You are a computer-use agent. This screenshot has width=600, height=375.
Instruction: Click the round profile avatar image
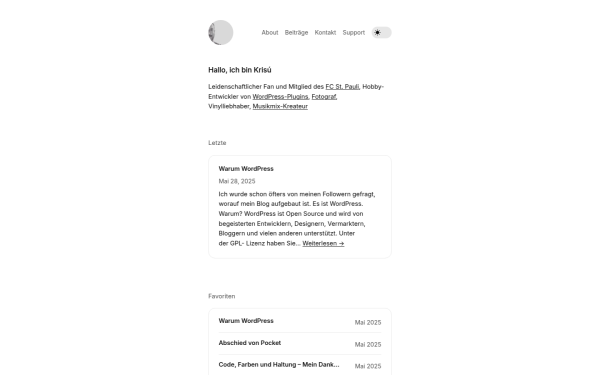(x=221, y=33)
